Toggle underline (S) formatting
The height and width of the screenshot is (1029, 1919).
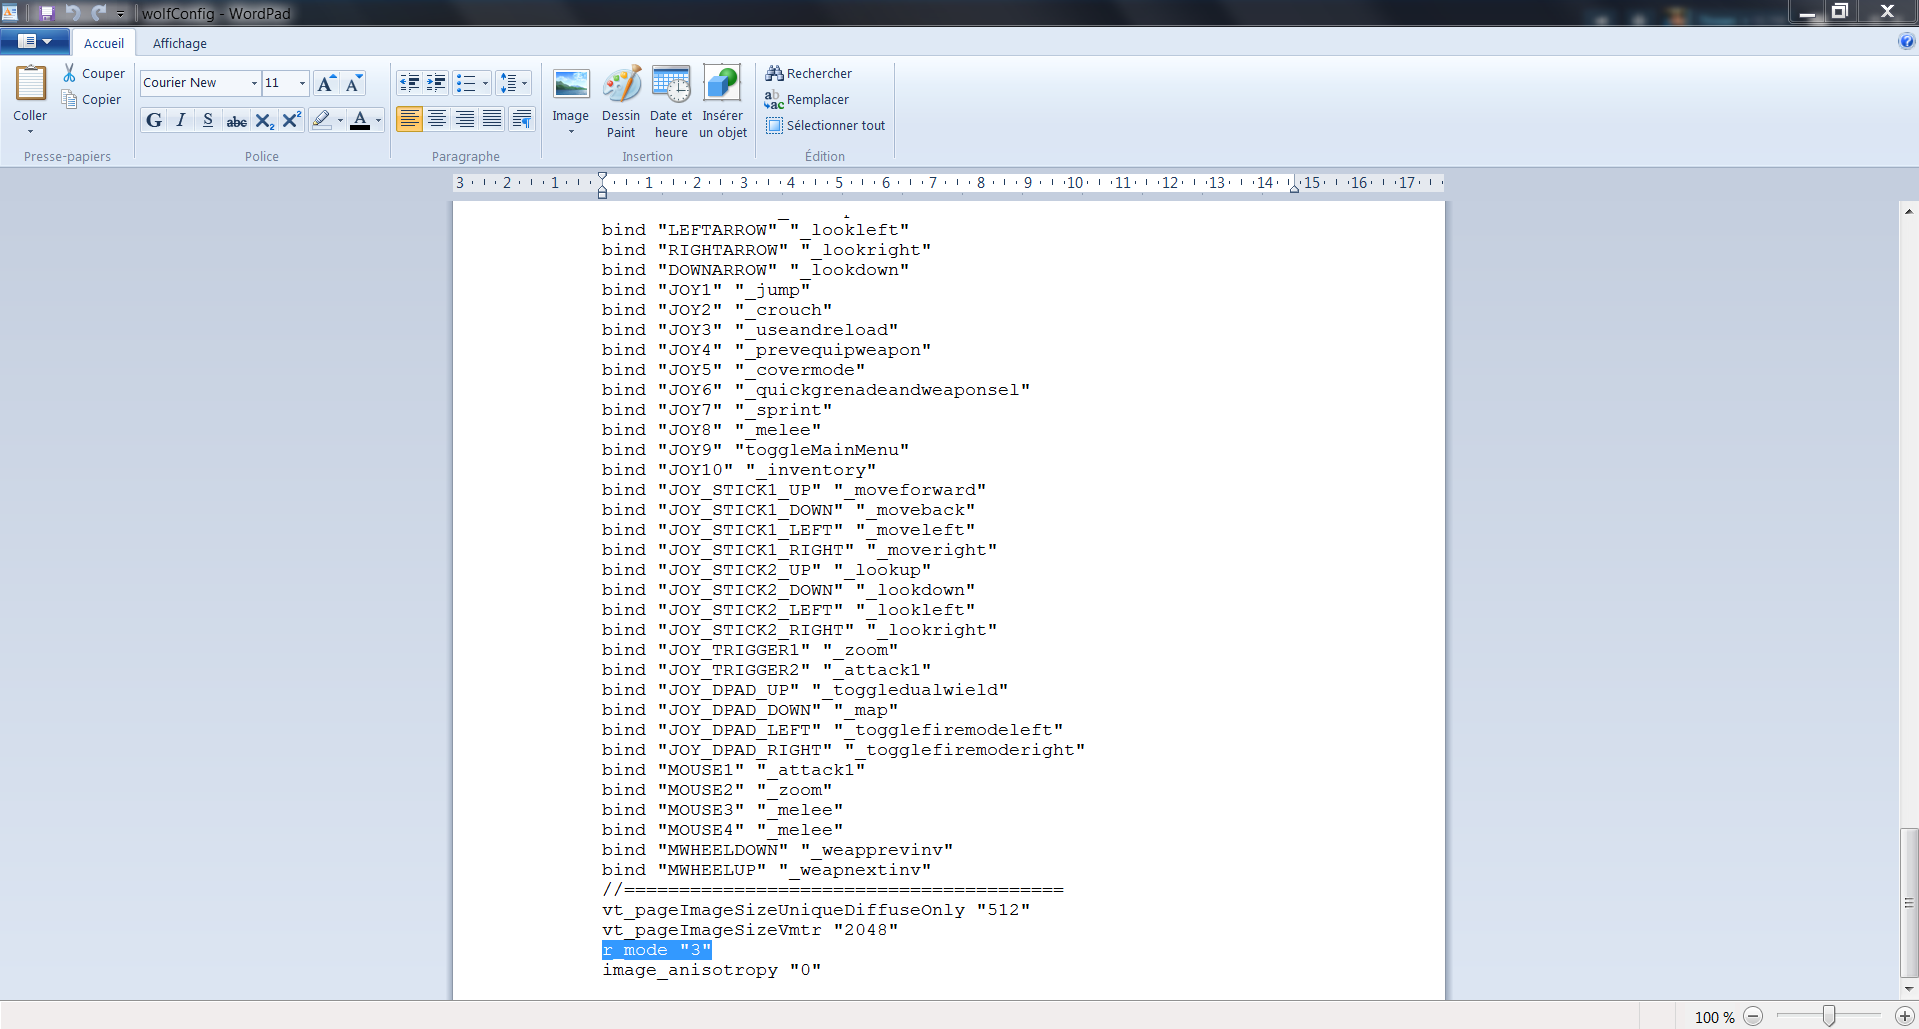tap(208, 120)
